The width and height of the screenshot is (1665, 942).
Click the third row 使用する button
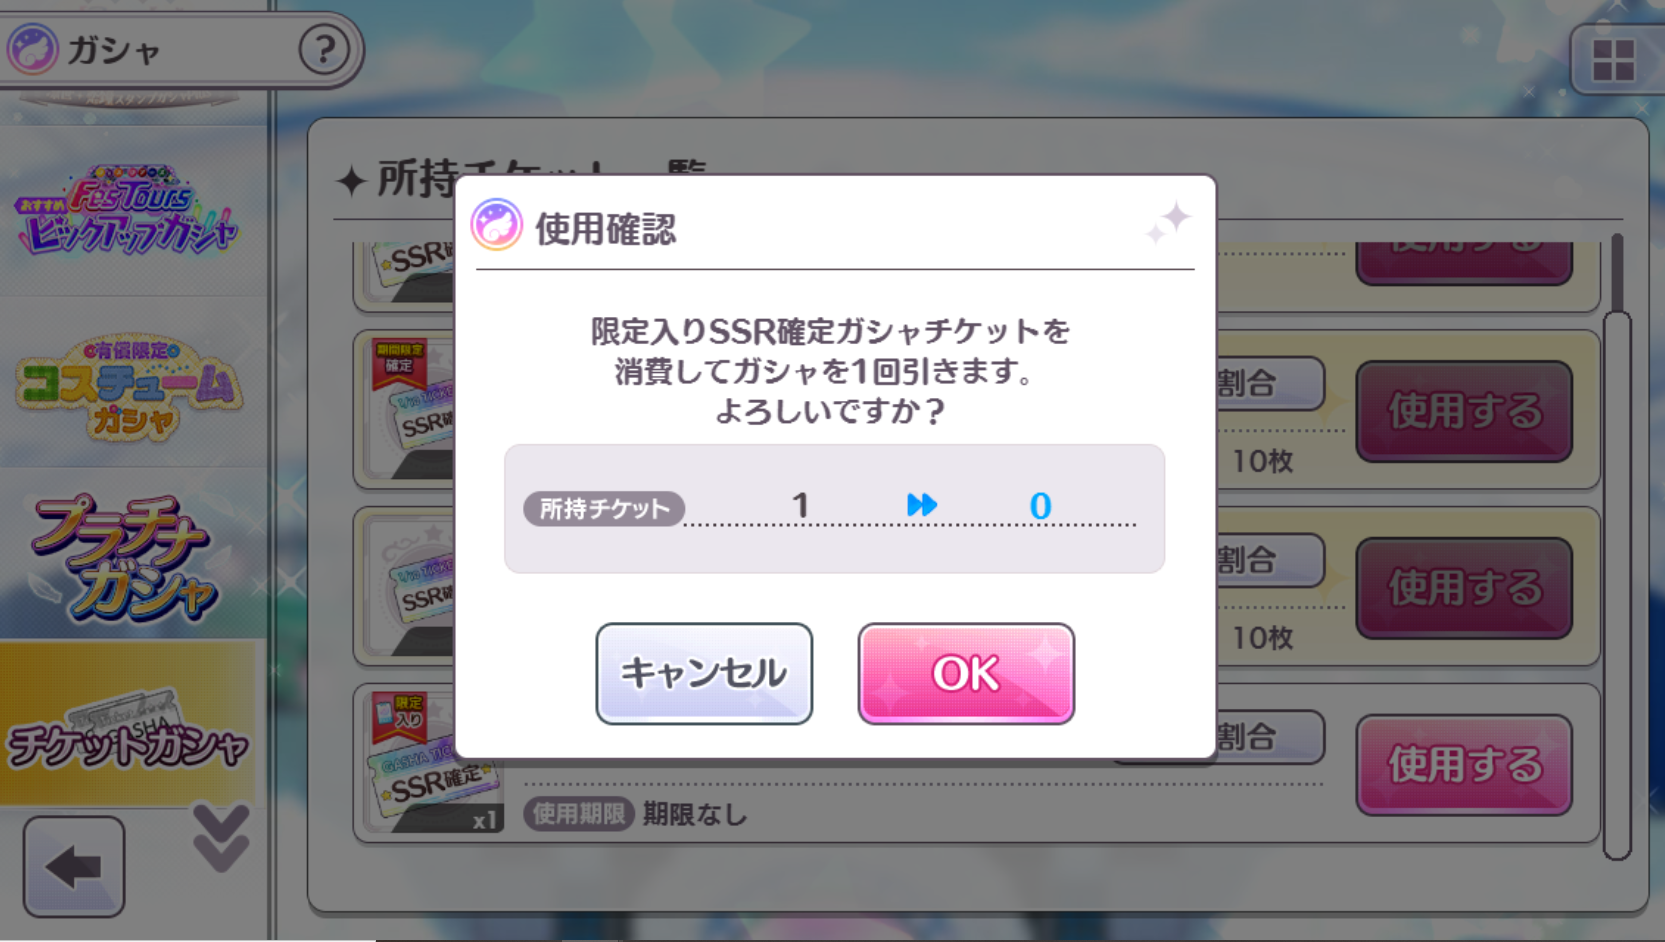point(1464,588)
